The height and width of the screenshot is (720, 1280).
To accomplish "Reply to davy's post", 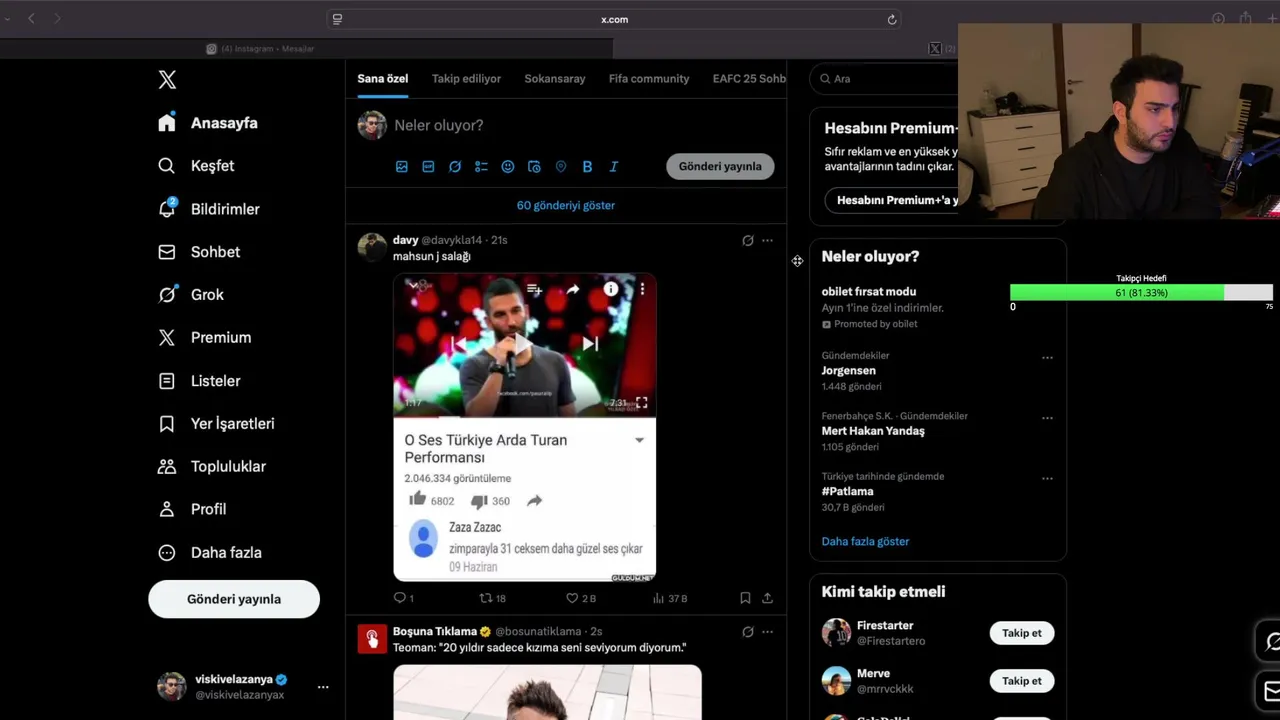I will 403,598.
